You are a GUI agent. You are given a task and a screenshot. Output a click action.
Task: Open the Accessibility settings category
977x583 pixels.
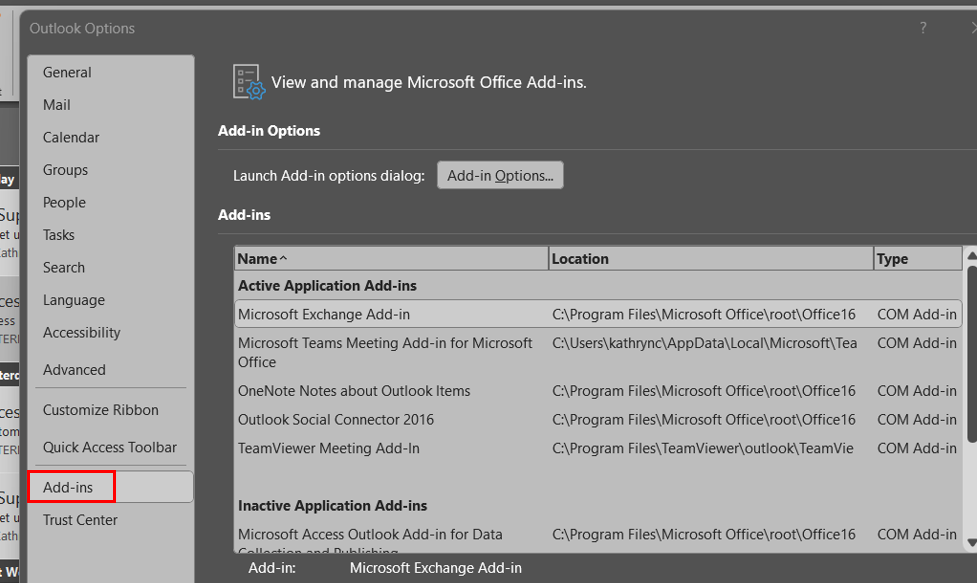[x=81, y=333]
